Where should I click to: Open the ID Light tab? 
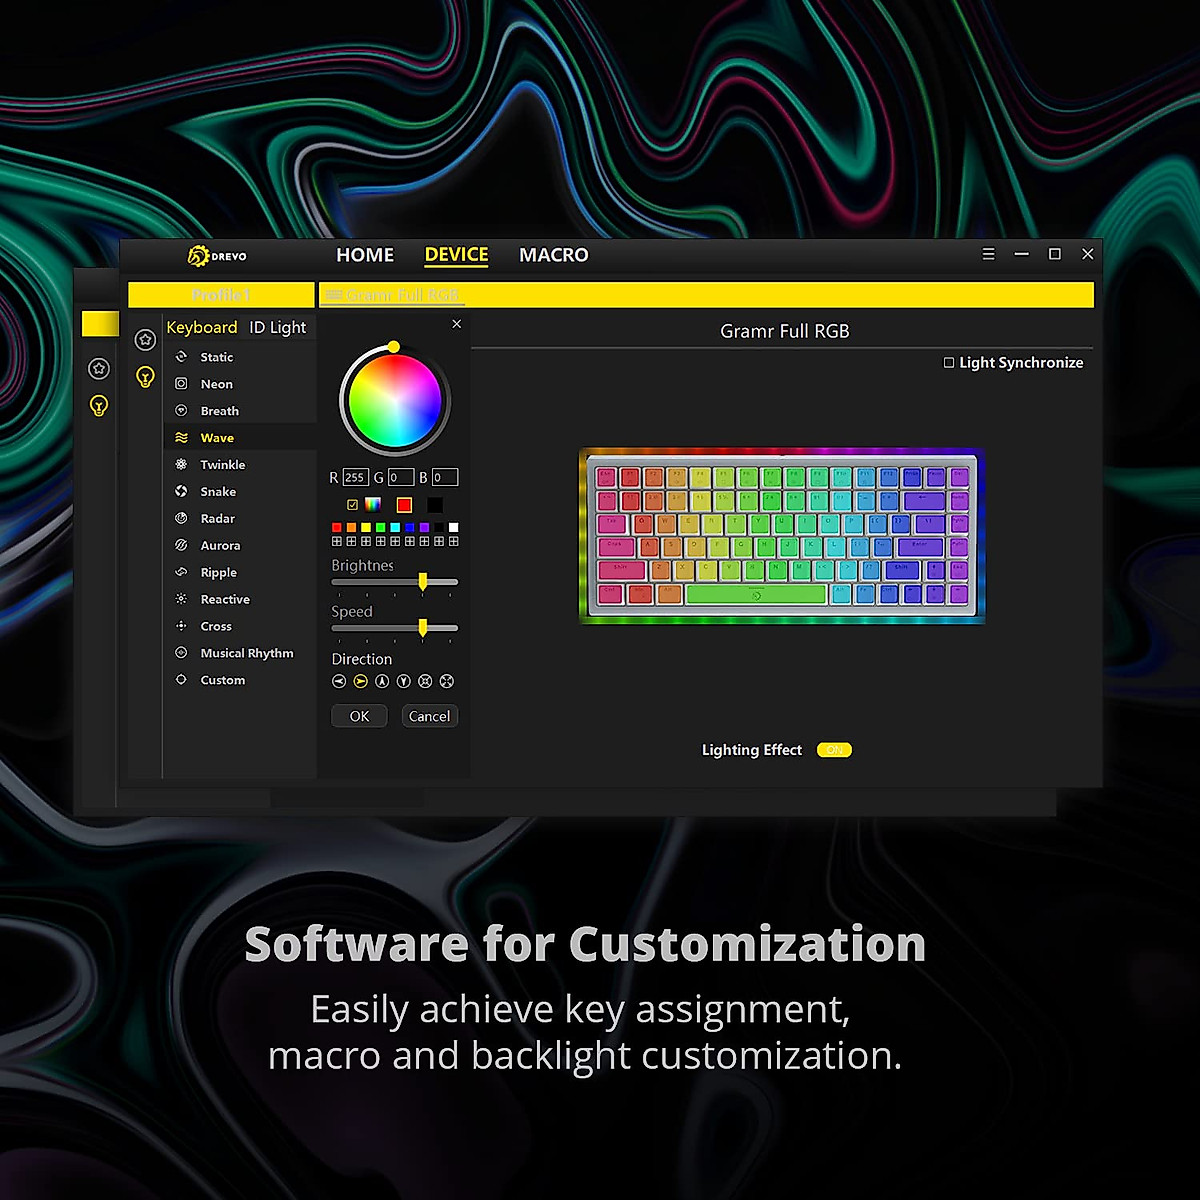tap(277, 328)
